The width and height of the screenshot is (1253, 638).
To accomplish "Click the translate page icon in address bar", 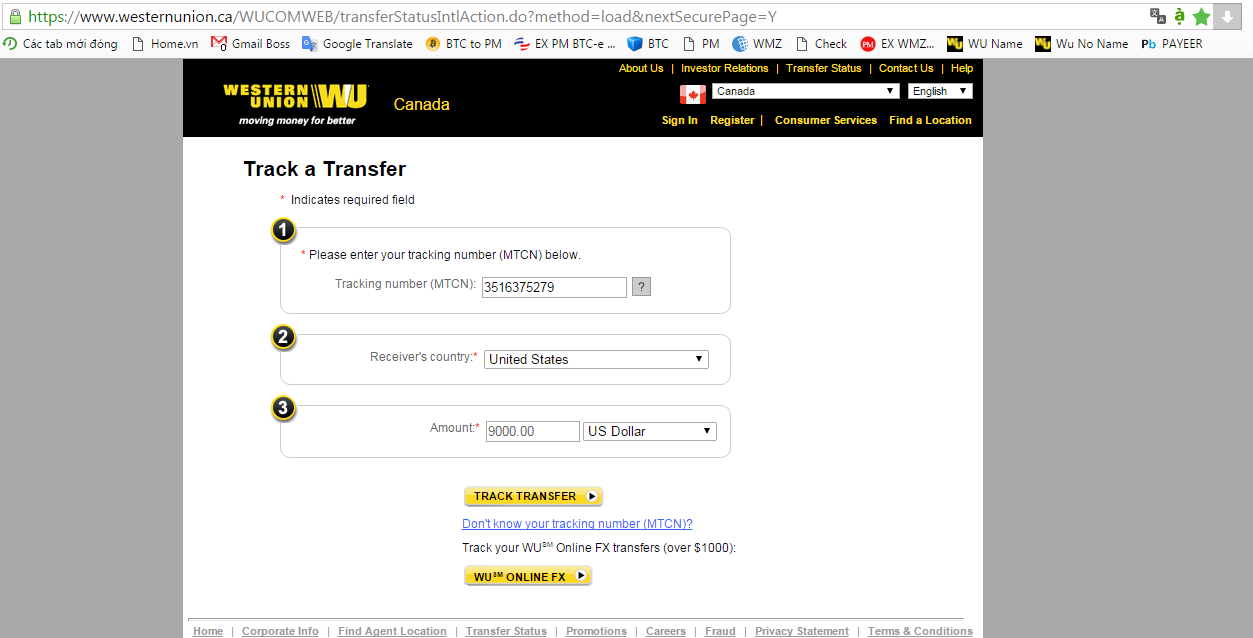I will (1158, 16).
